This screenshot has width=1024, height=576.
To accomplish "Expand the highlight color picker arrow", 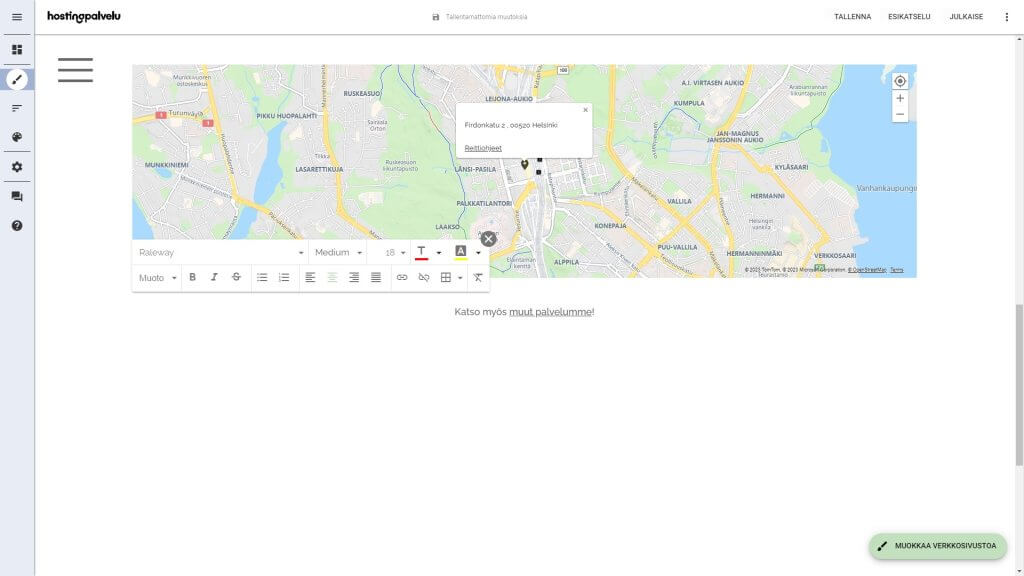I will [478, 253].
